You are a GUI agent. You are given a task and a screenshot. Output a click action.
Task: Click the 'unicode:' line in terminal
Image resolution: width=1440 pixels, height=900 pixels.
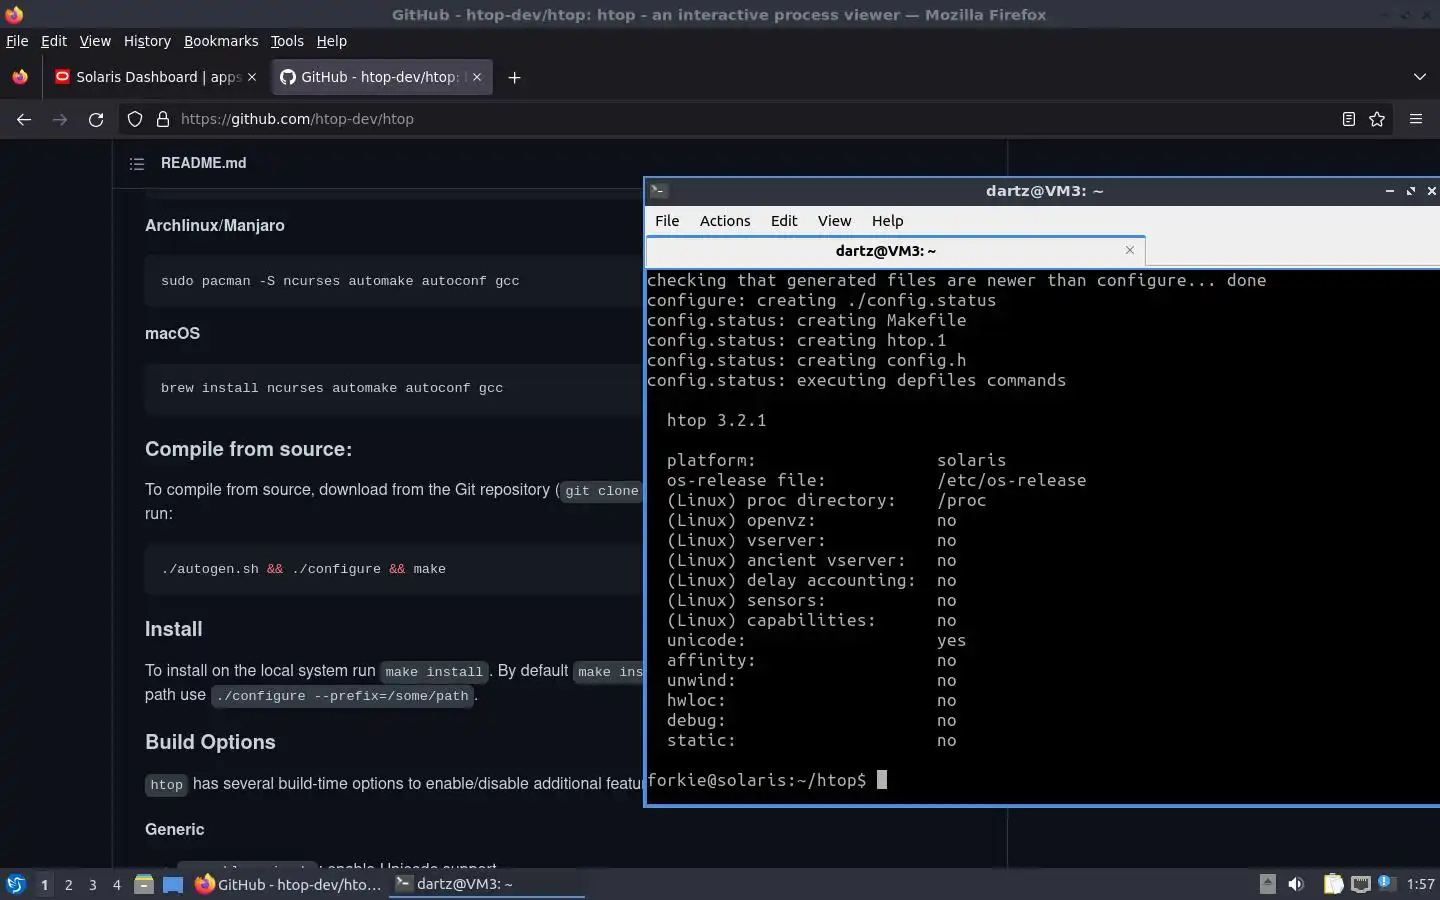816,640
